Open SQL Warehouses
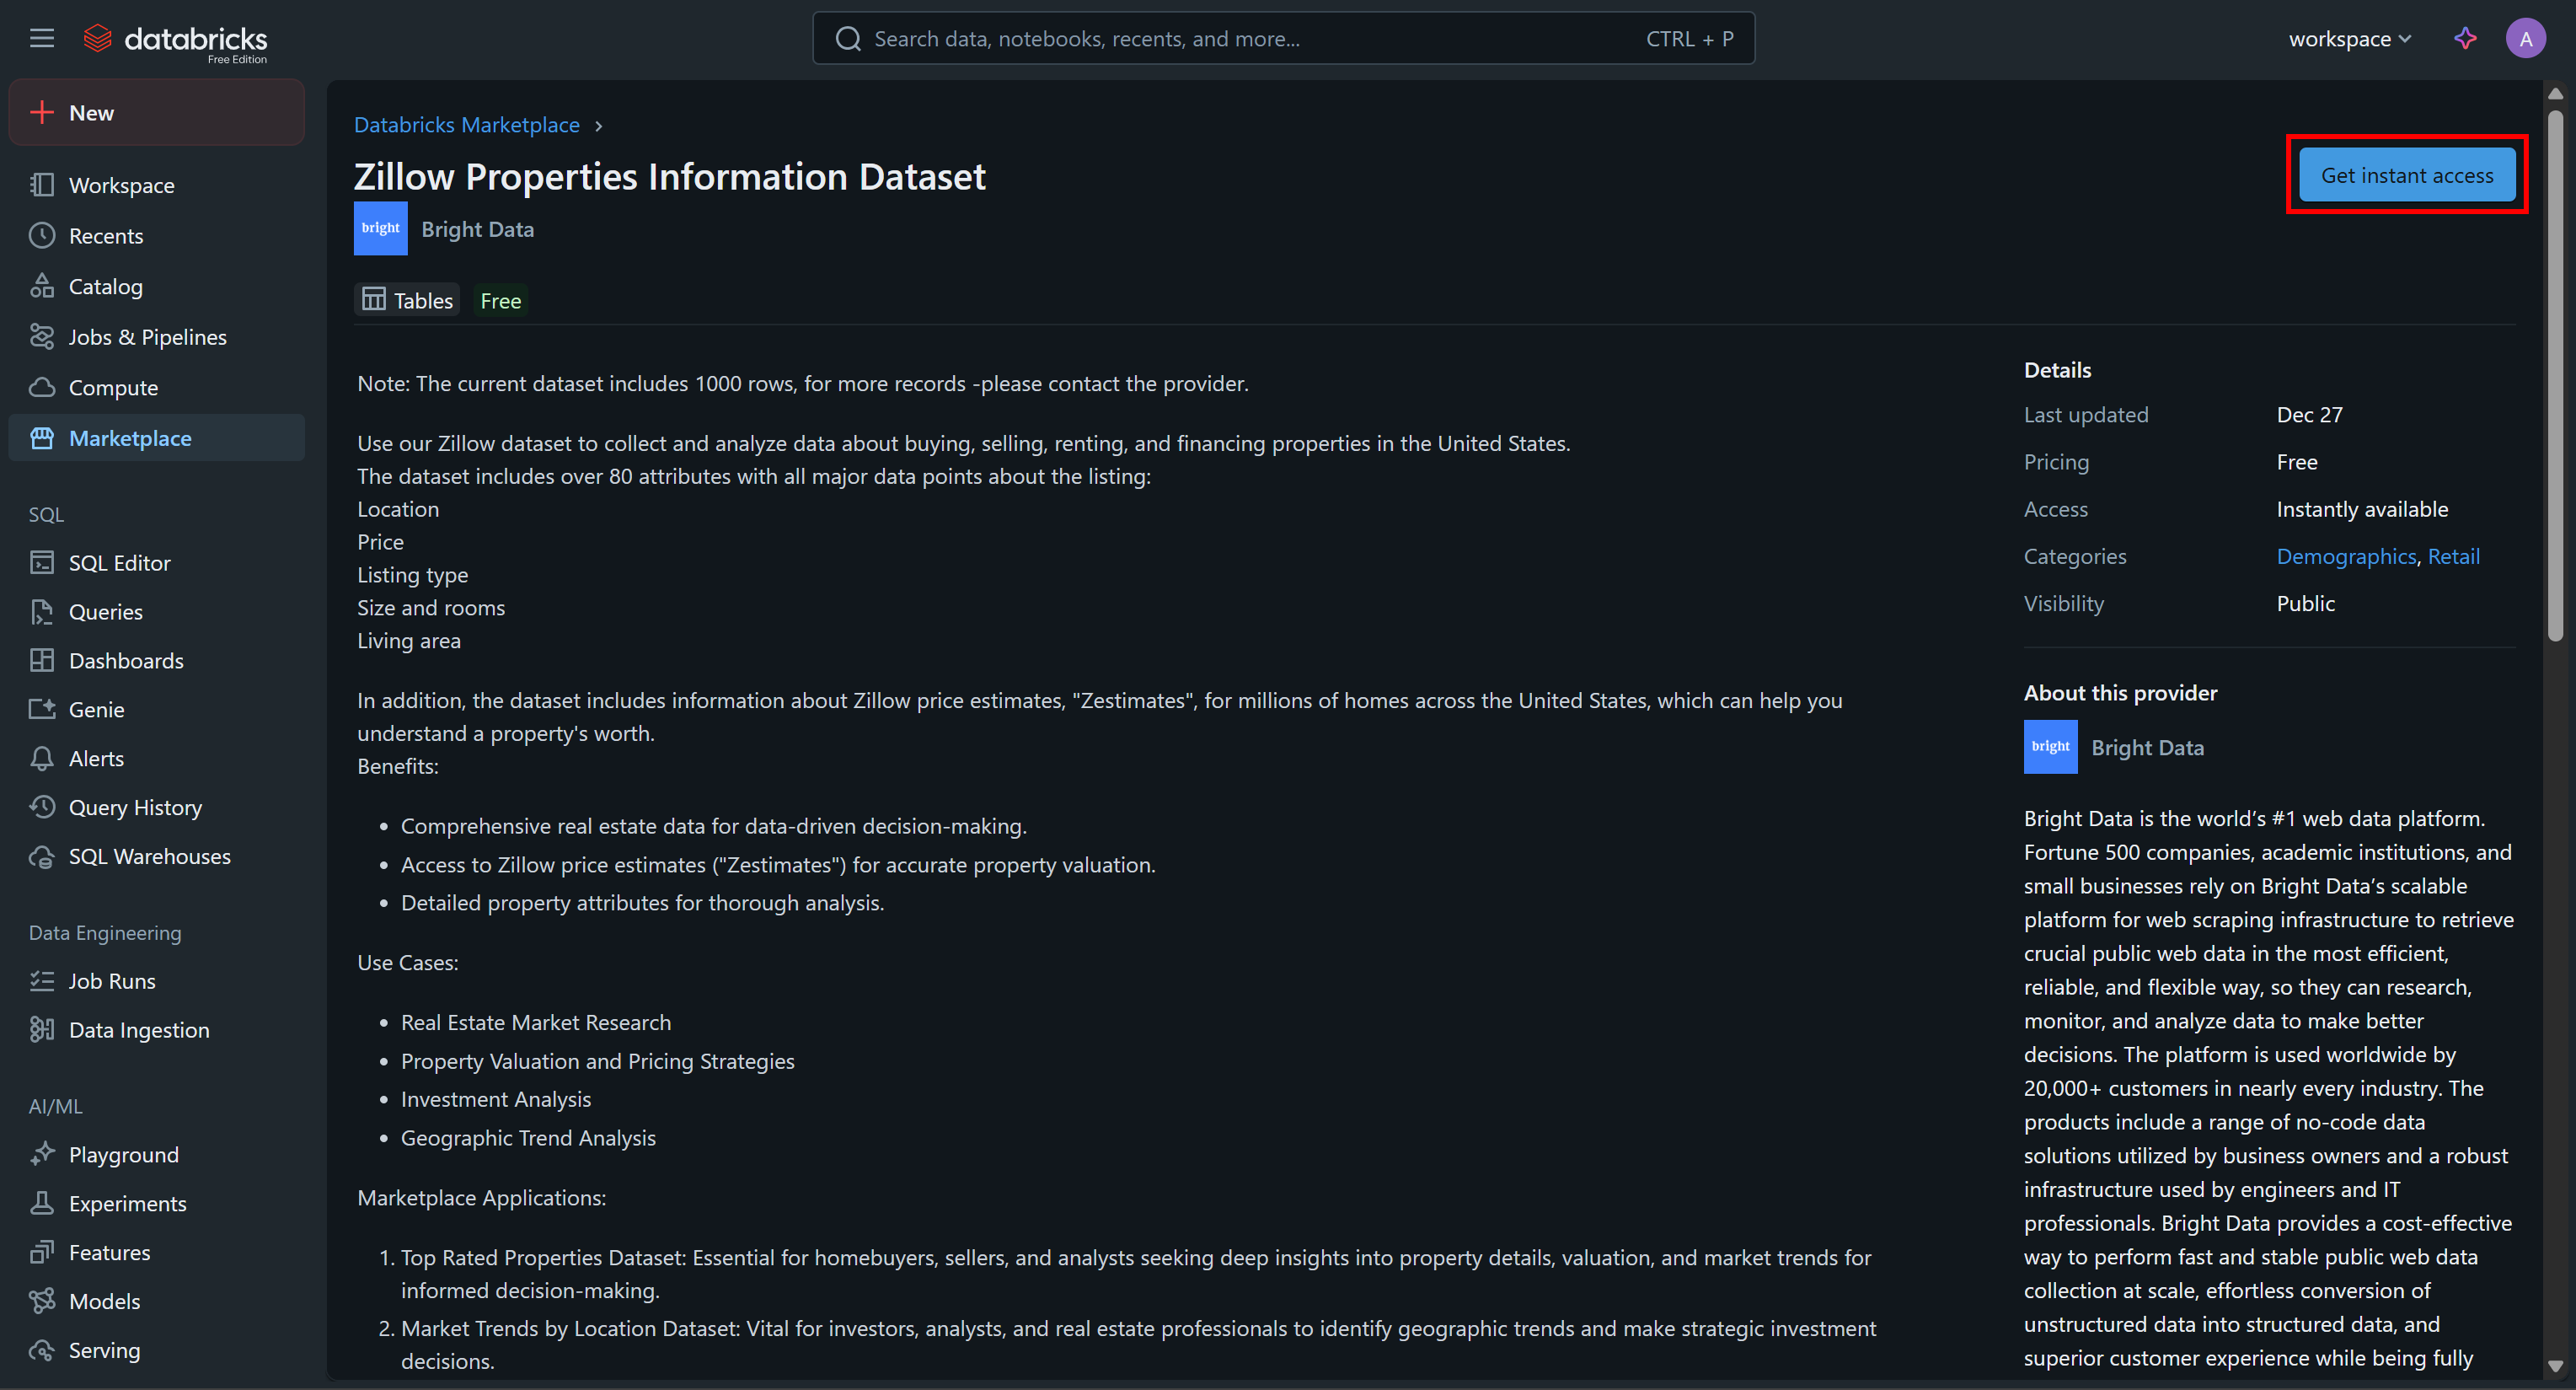The width and height of the screenshot is (2576, 1390). (149, 856)
